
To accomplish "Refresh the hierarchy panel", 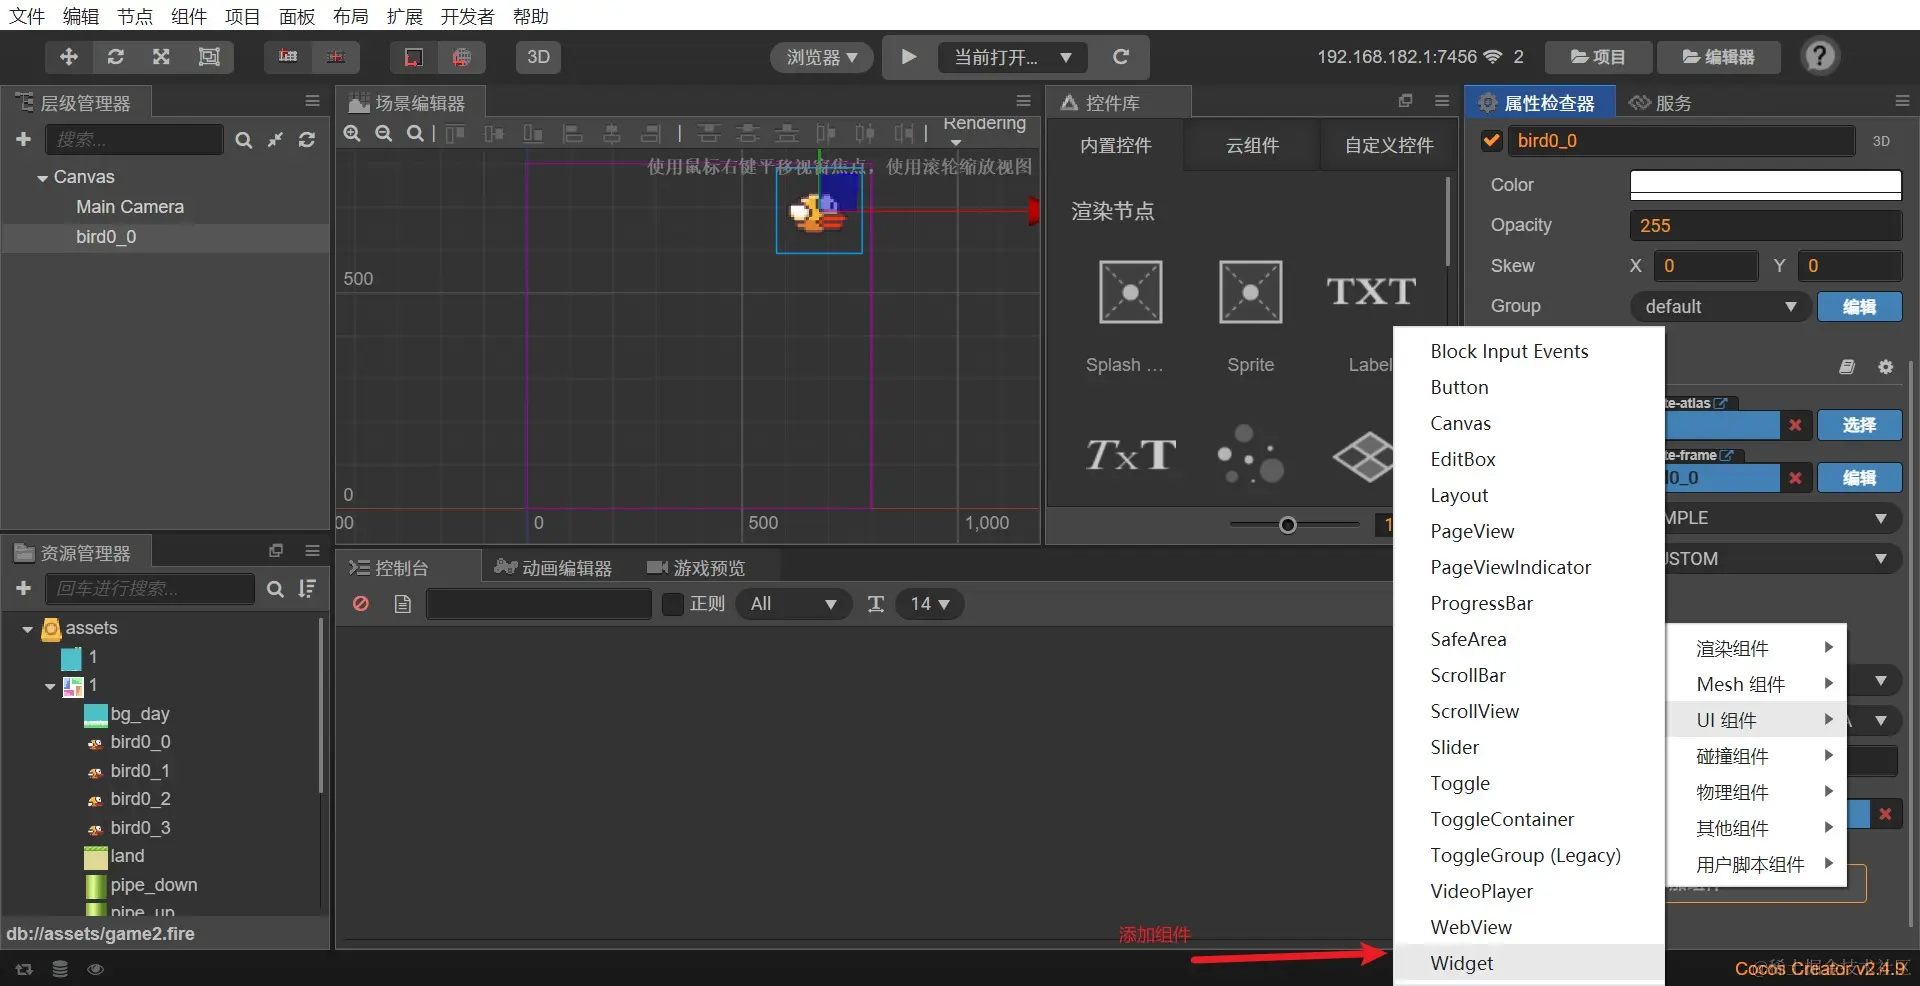I will [307, 140].
